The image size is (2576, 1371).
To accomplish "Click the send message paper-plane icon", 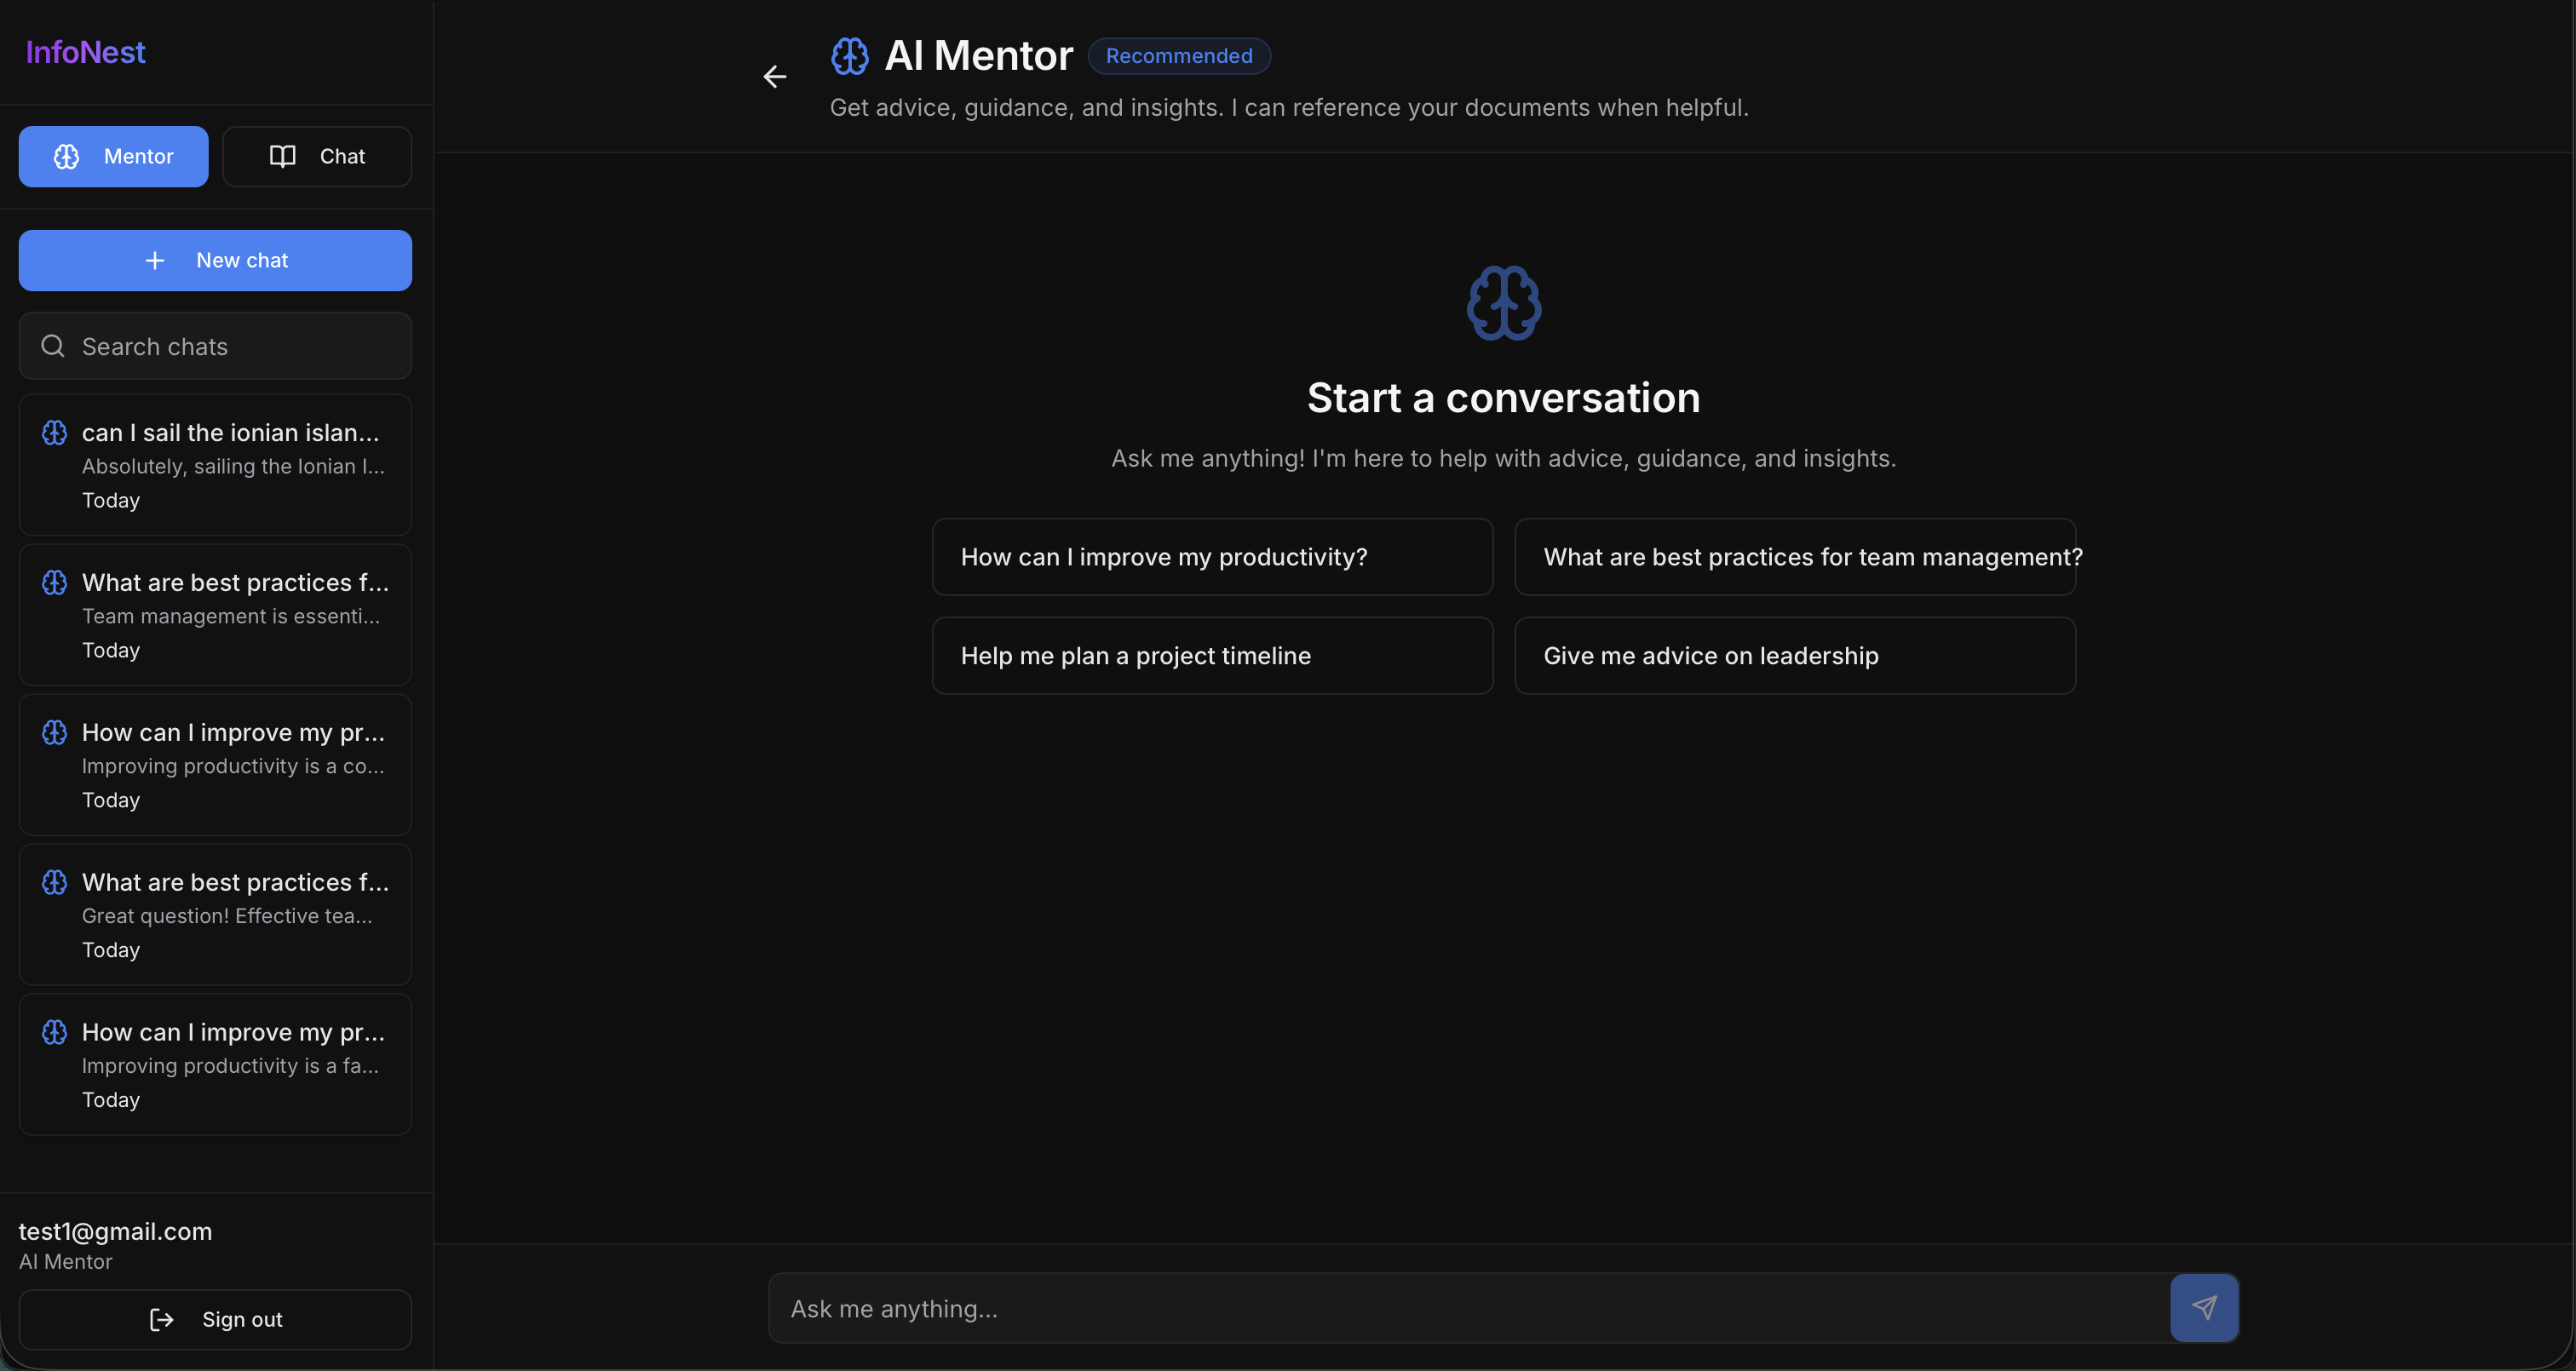I will tap(2203, 1307).
